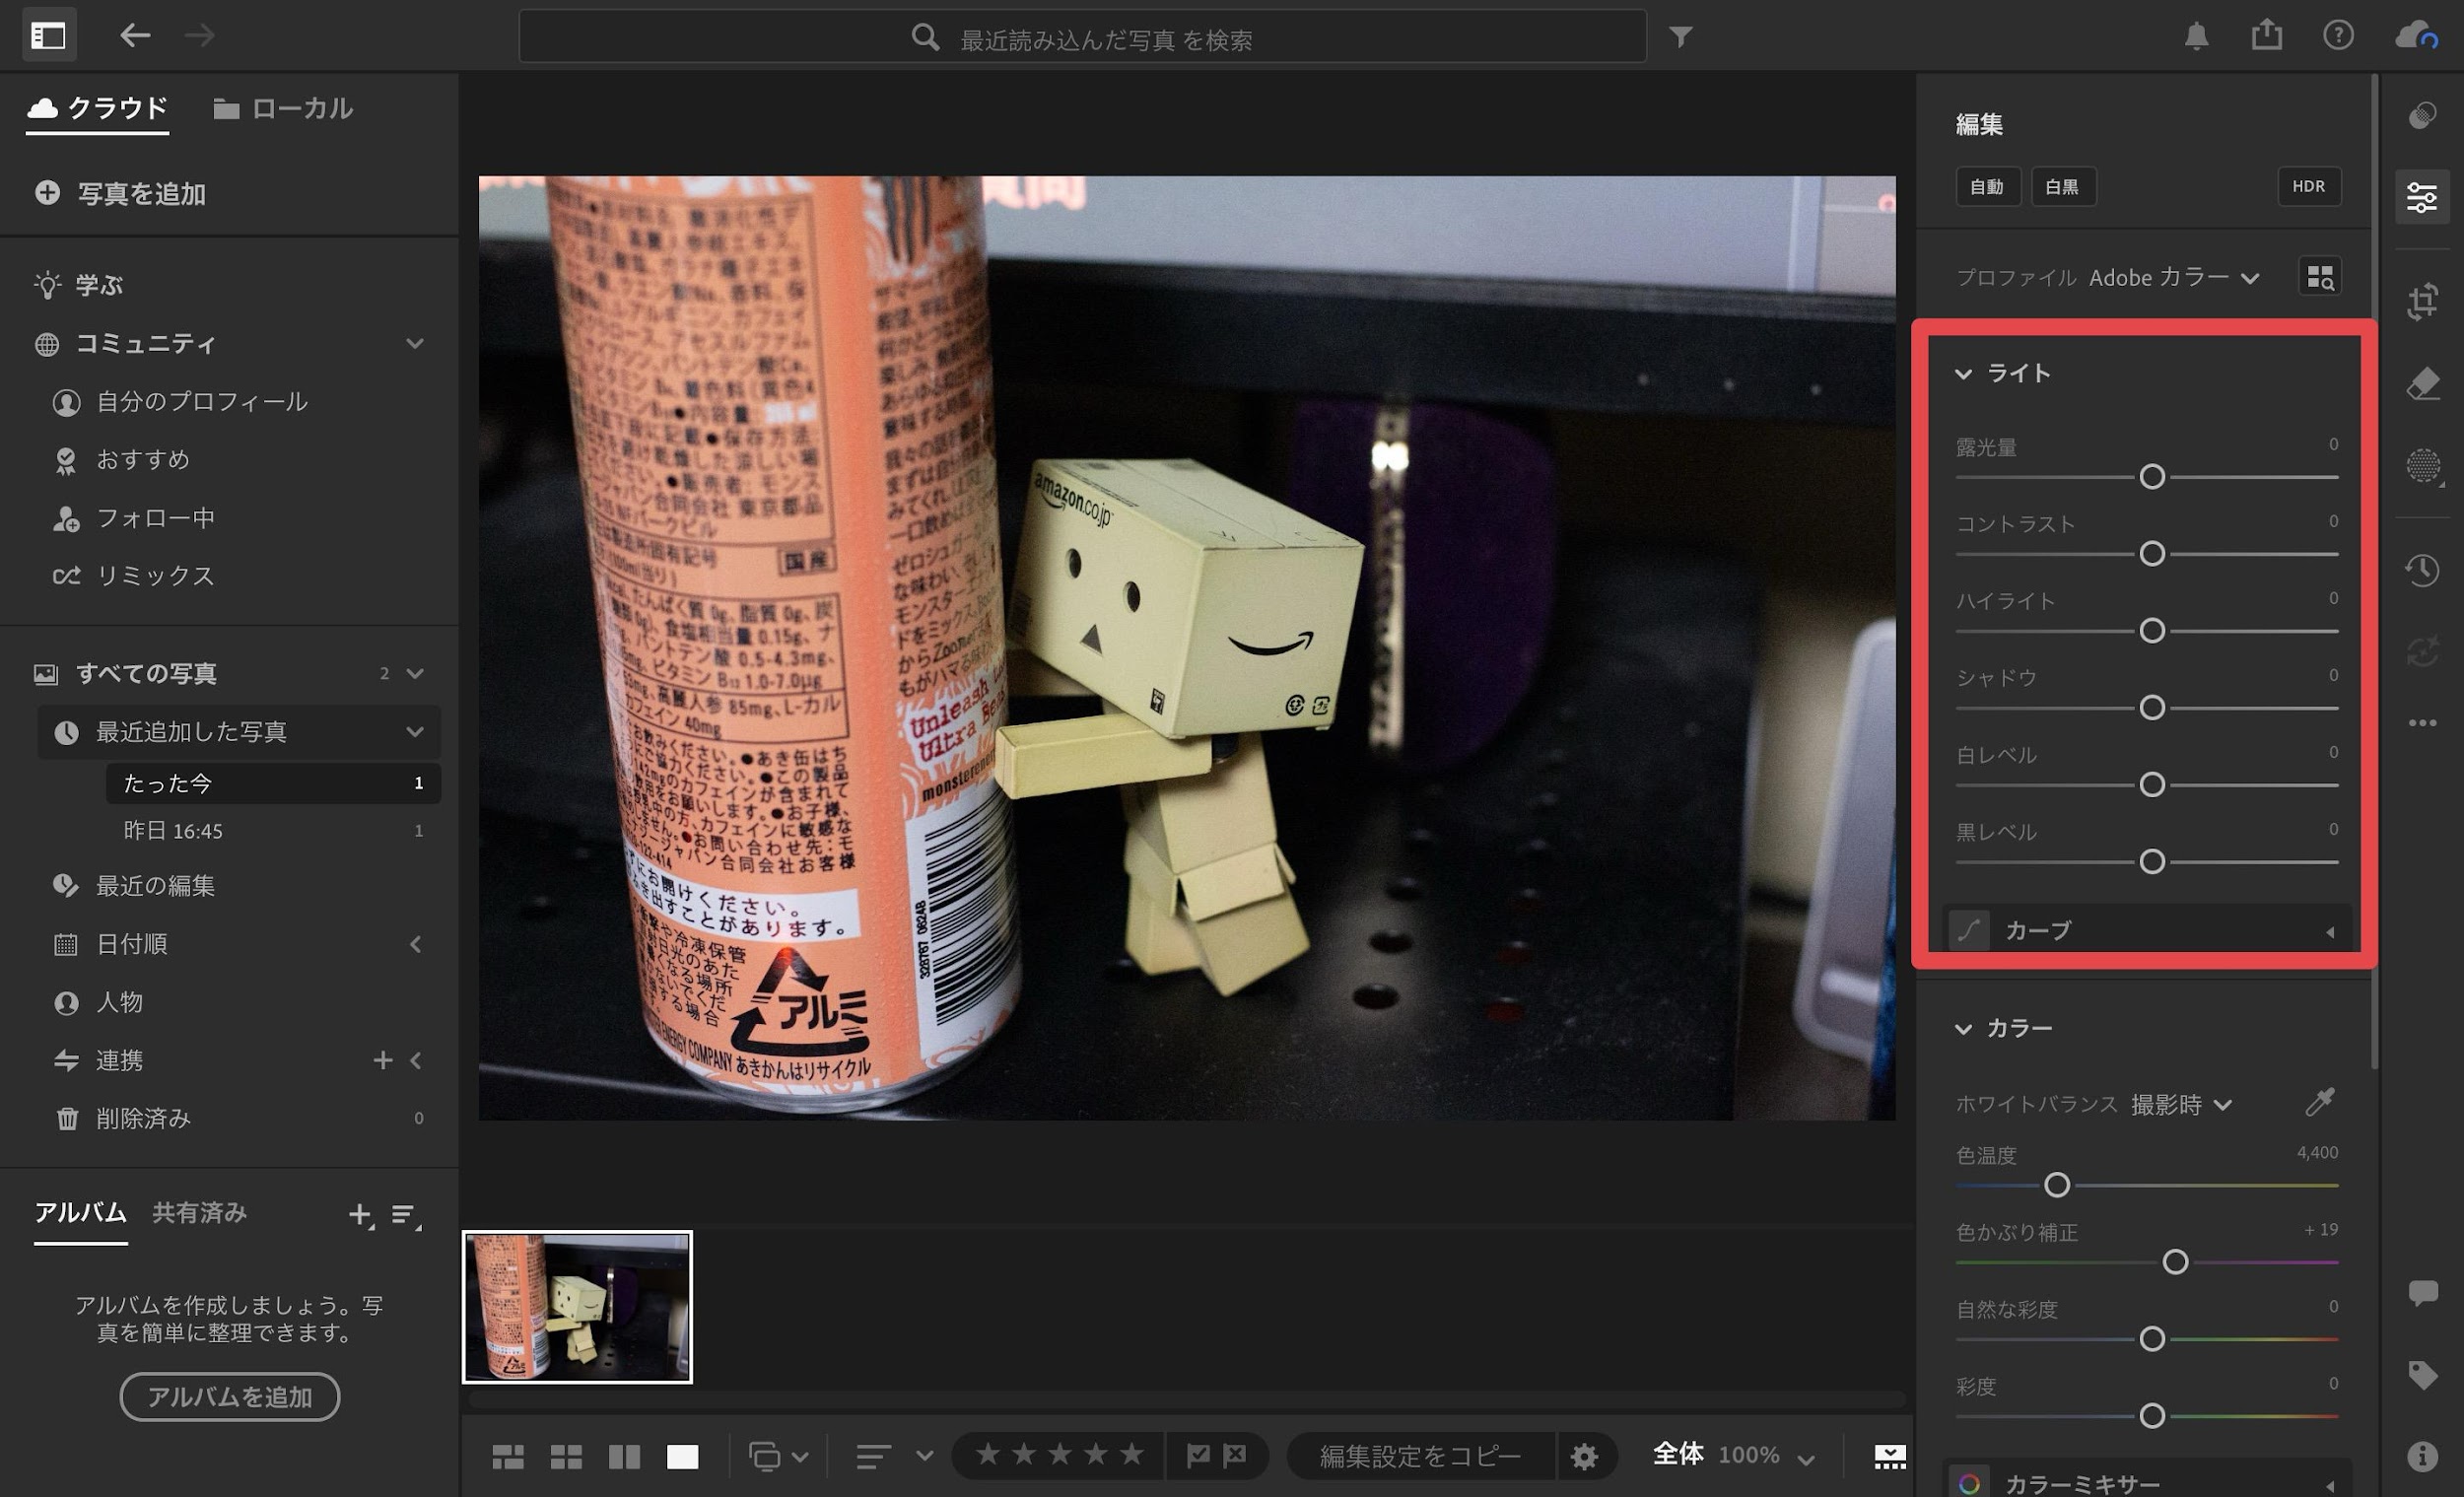
Task: Click the share export icon
Action: tap(2267, 35)
